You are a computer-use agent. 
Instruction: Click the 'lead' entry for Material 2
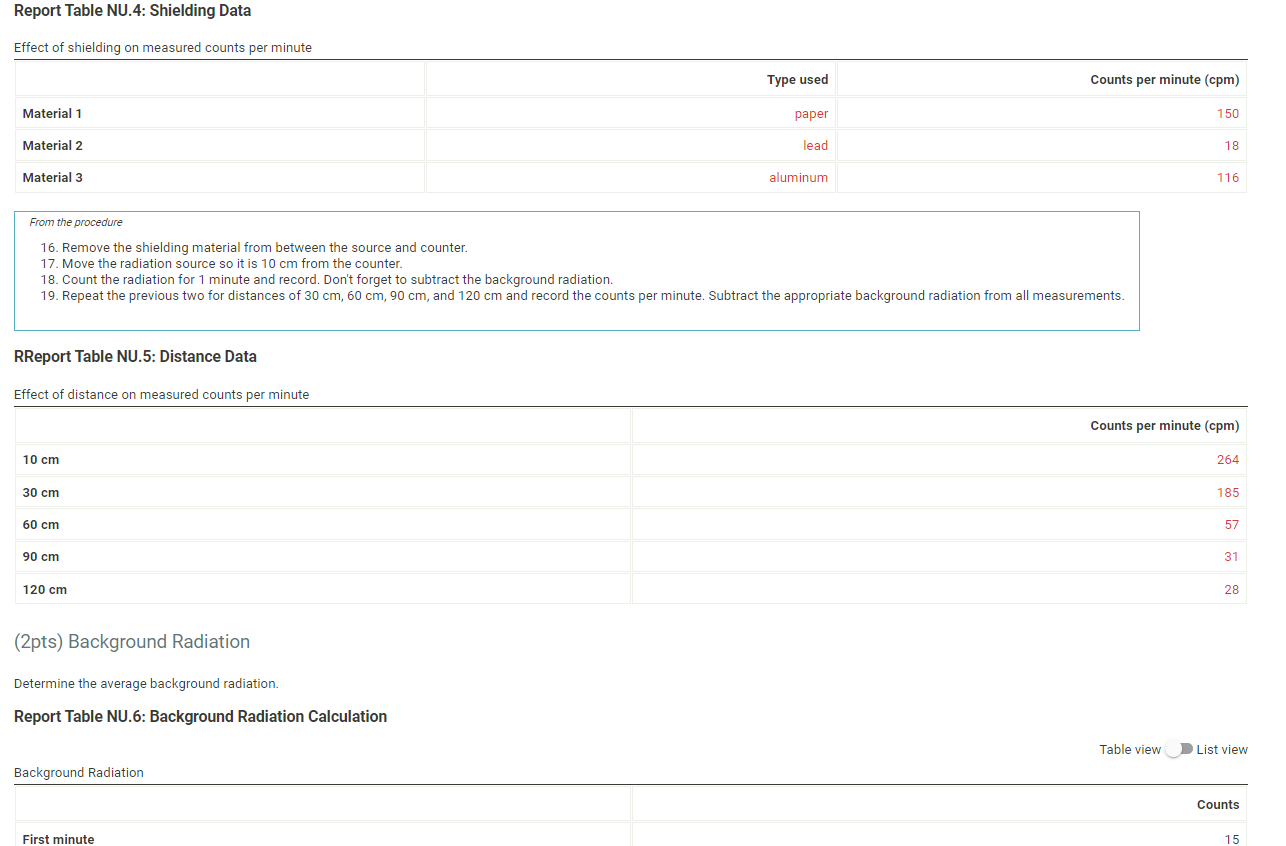[x=816, y=145]
